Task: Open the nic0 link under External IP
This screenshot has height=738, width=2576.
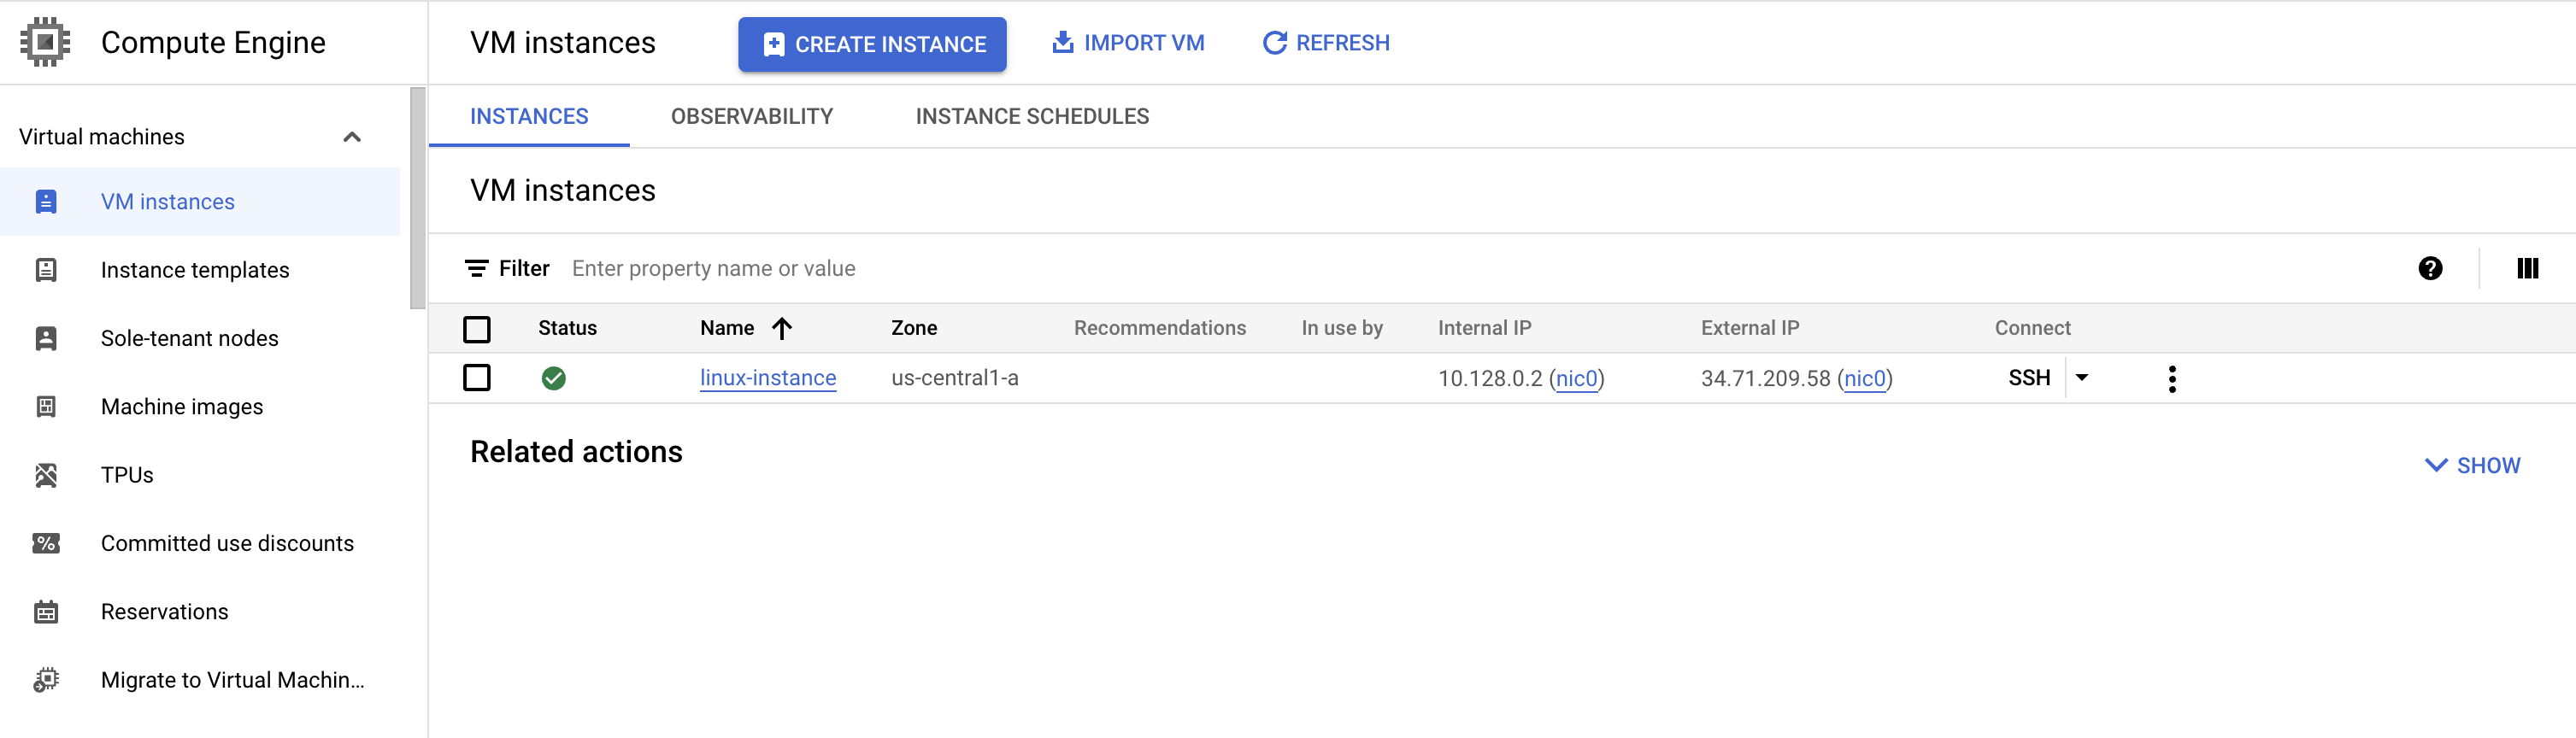Action: pyautogui.click(x=1864, y=378)
